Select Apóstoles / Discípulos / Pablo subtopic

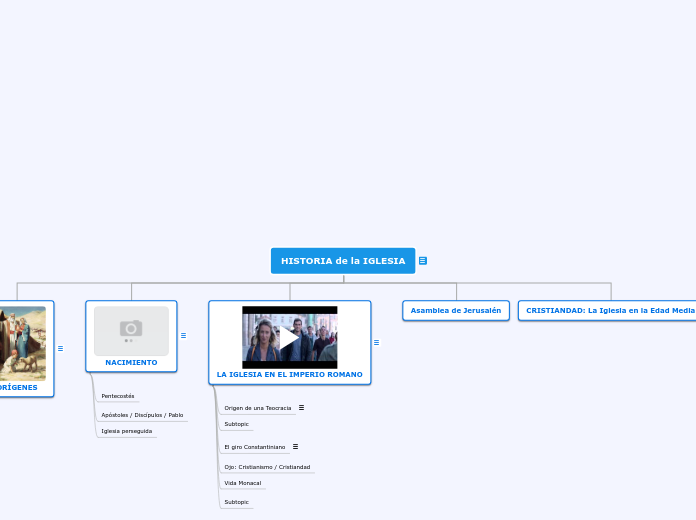pyautogui.click(x=142, y=415)
